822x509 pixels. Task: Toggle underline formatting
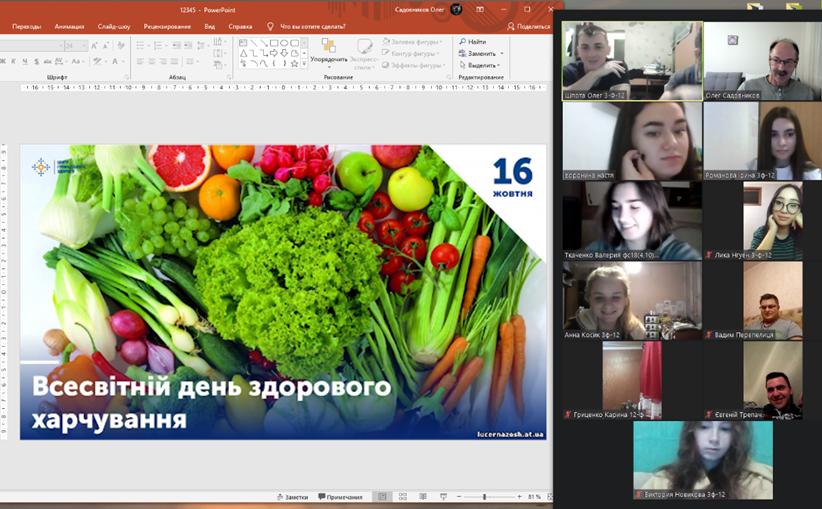[x=25, y=61]
